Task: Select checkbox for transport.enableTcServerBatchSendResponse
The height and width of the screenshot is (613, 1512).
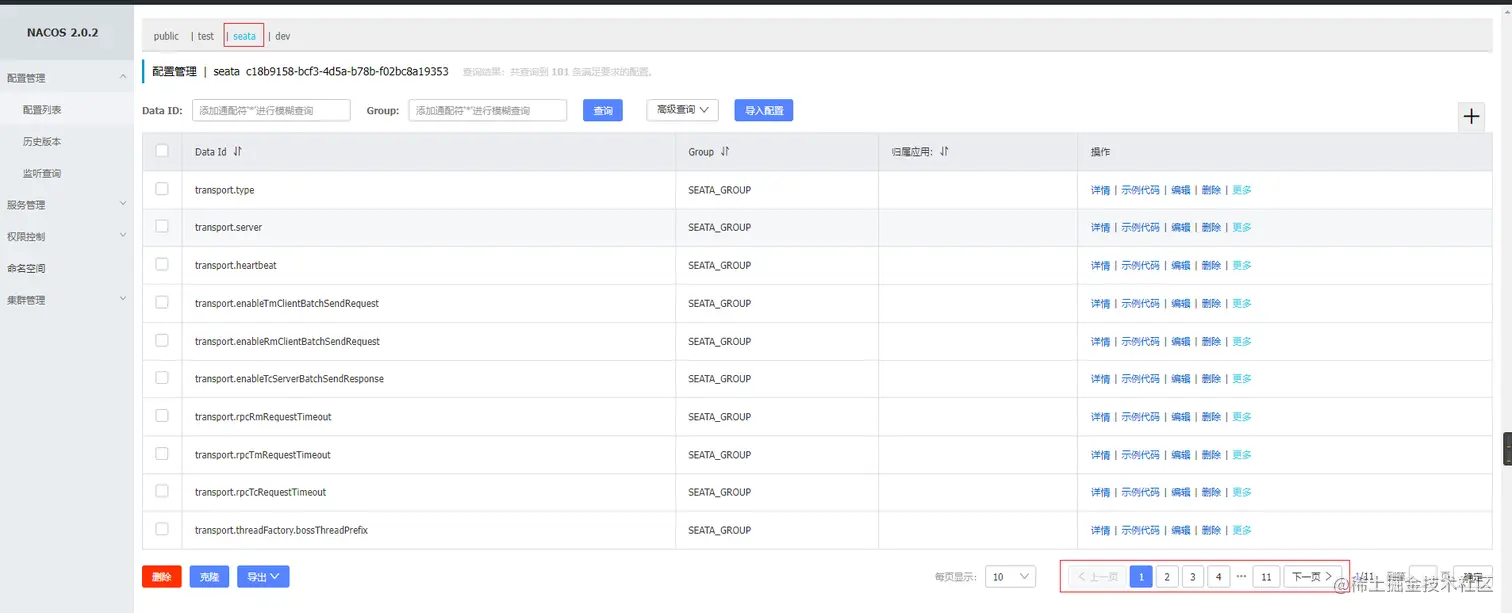Action: 162,378
